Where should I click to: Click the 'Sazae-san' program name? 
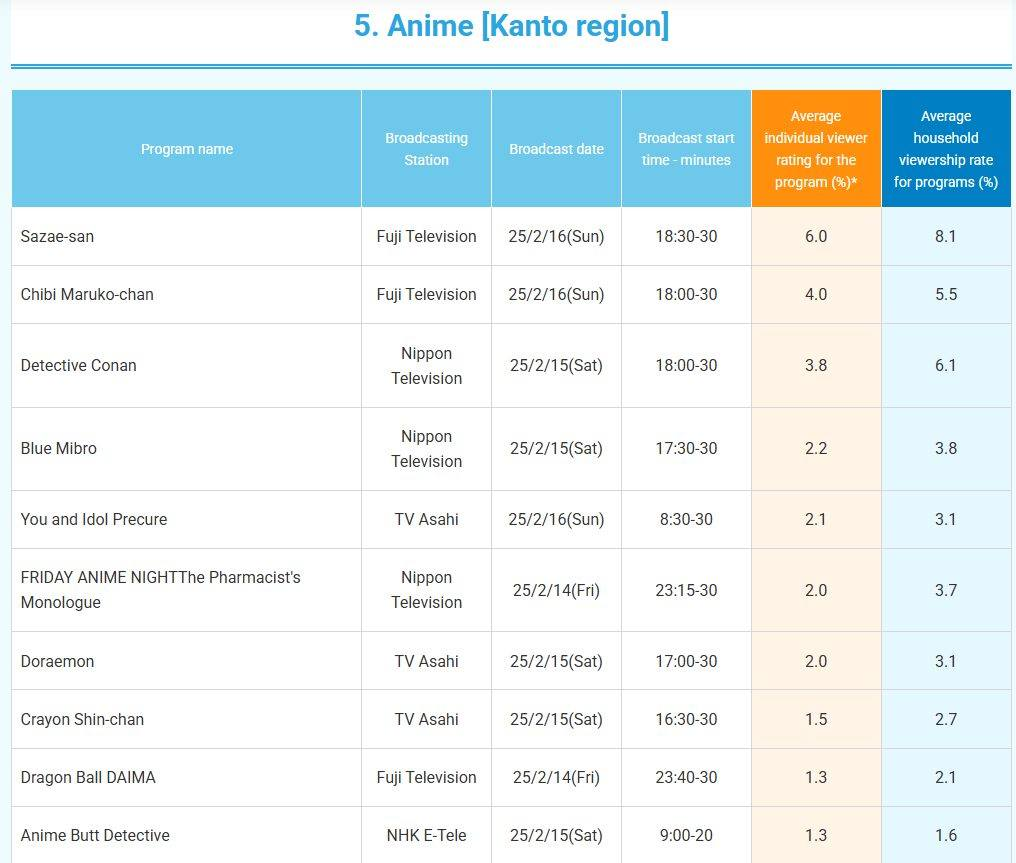pyautogui.click(x=57, y=236)
